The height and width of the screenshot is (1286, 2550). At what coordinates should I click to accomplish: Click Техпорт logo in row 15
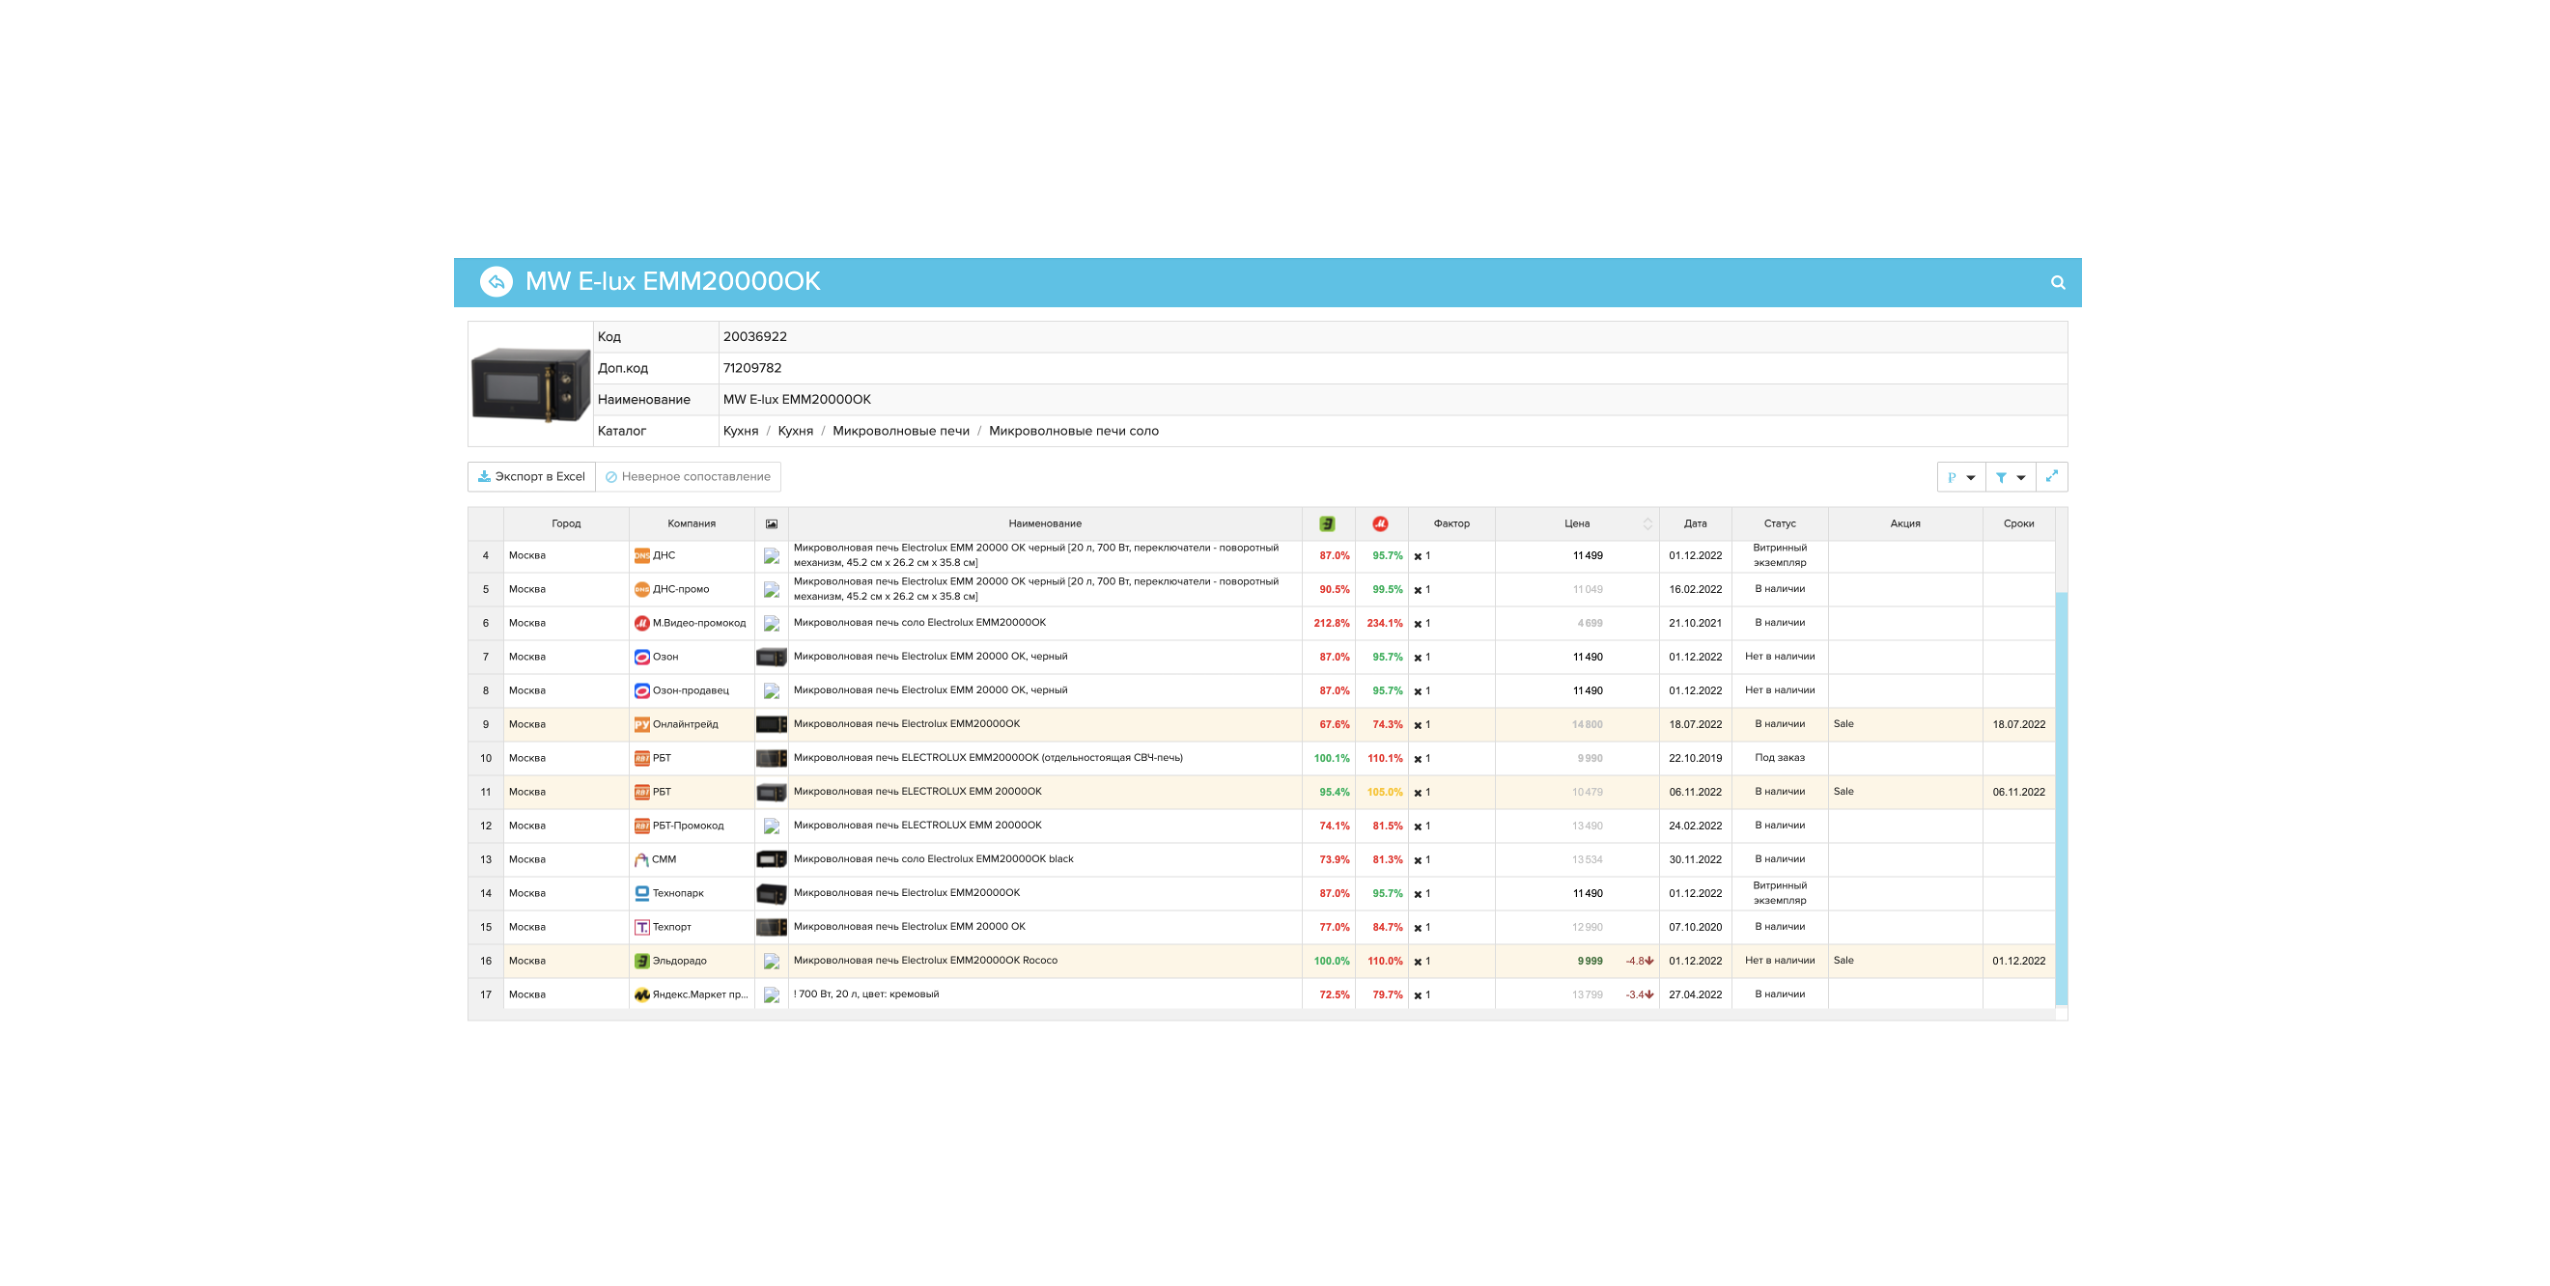(x=641, y=927)
